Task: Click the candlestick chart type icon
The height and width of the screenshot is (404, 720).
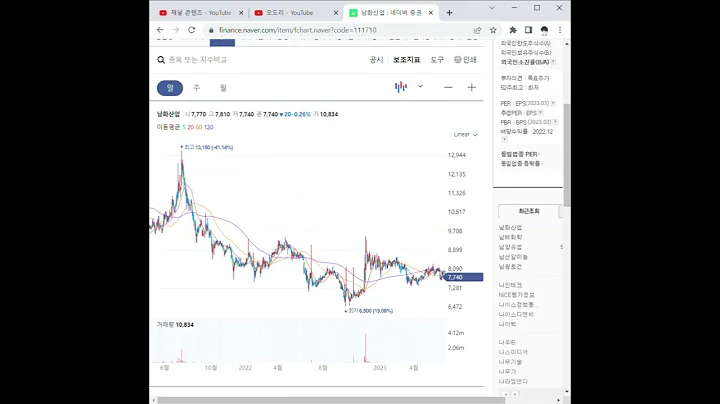Action: tap(401, 87)
